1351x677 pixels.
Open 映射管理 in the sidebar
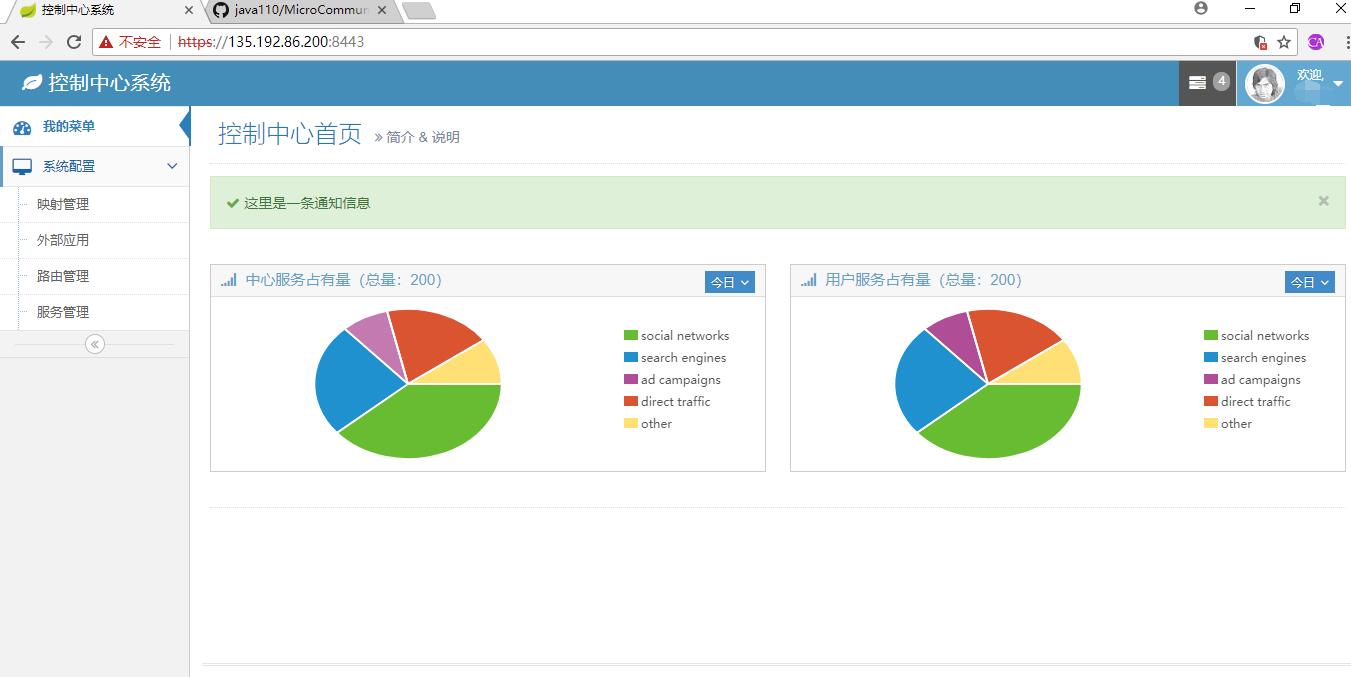(x=63, y=204)
